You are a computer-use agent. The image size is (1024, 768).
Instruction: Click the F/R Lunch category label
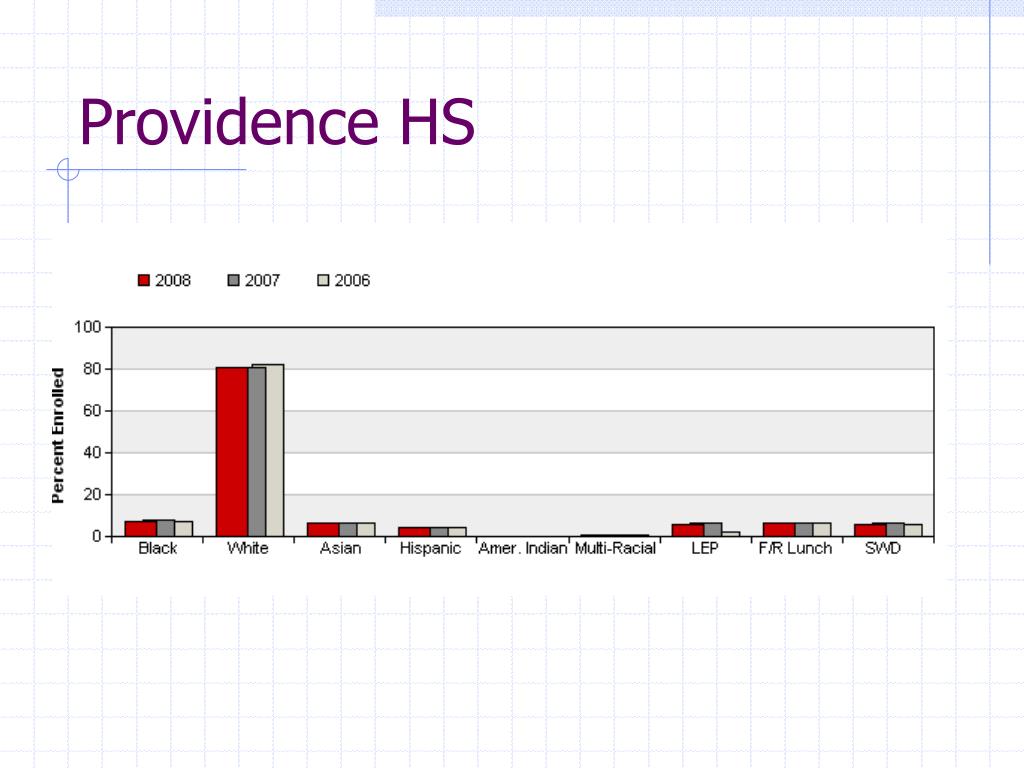[795, 548]
